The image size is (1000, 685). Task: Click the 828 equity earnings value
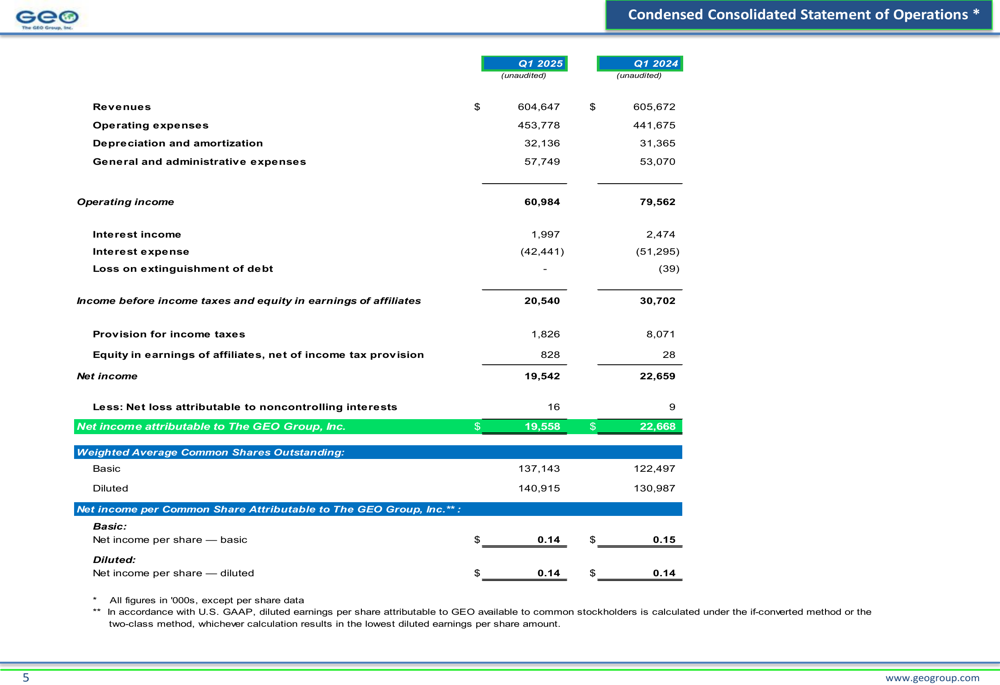pyautogui.click(x=550, y=355)
